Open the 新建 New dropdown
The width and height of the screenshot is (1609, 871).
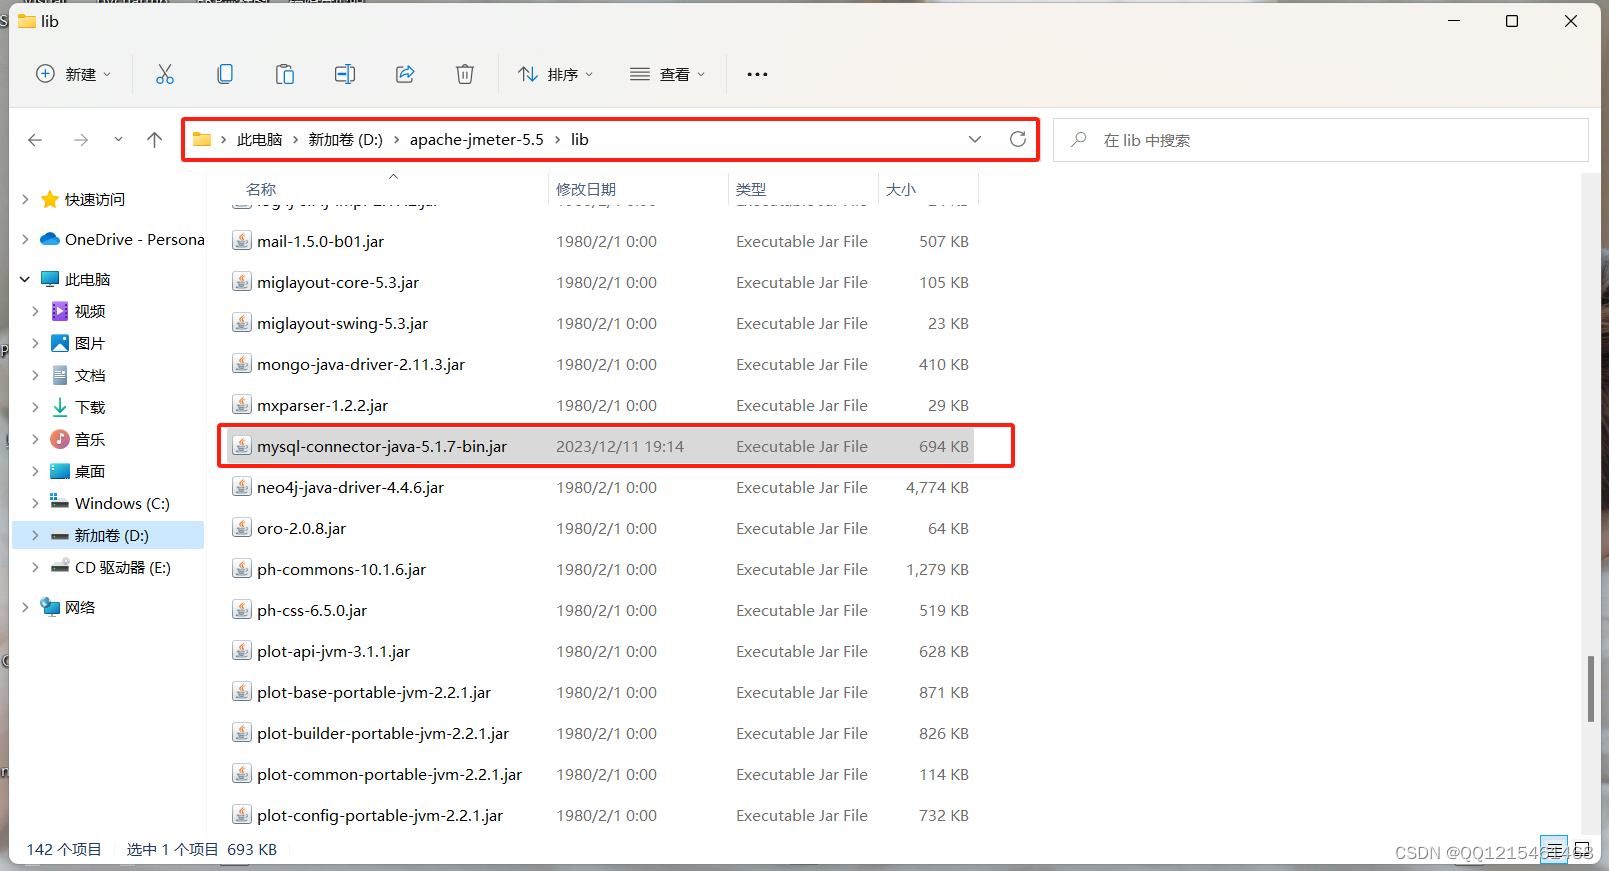pos(74,74)
